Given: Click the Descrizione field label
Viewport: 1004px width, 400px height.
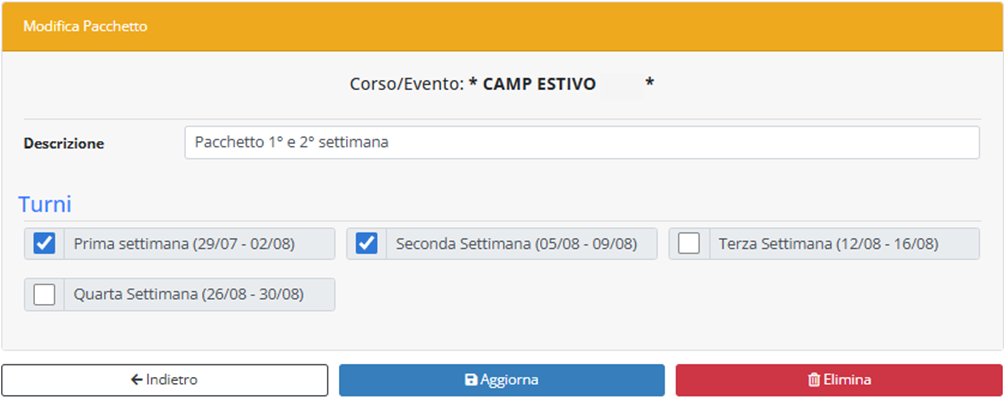Looking at the screenshot, I should [64, 143].
